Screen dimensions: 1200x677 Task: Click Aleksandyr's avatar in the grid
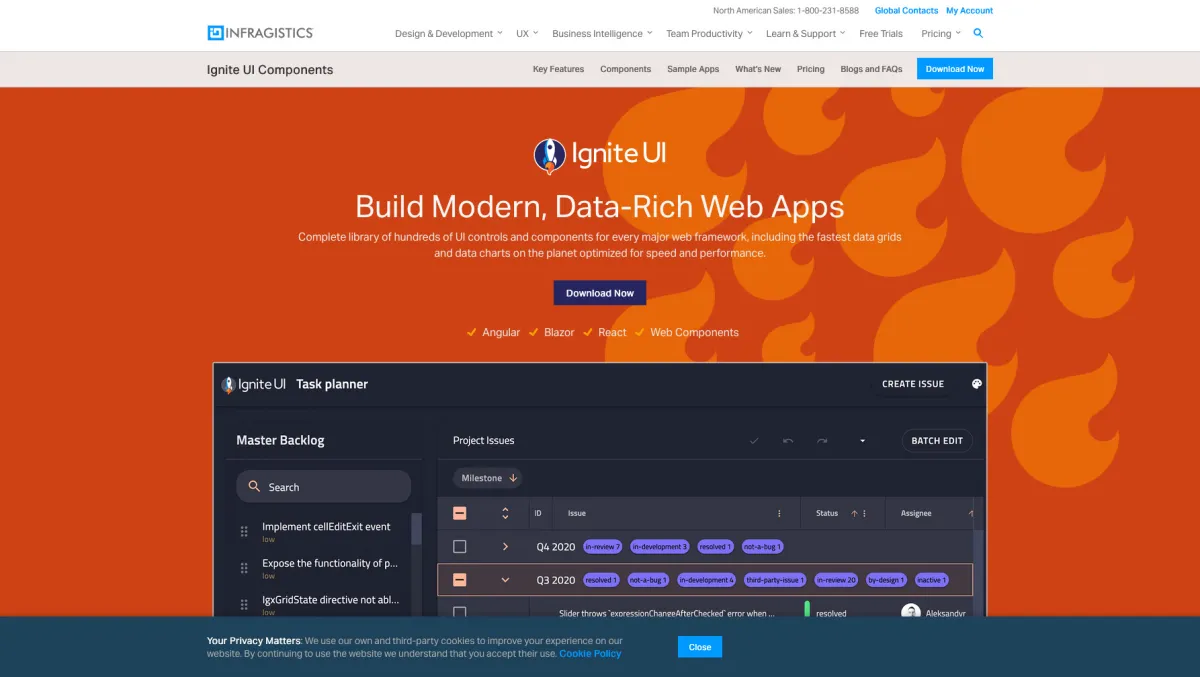(x=910, y=612)
